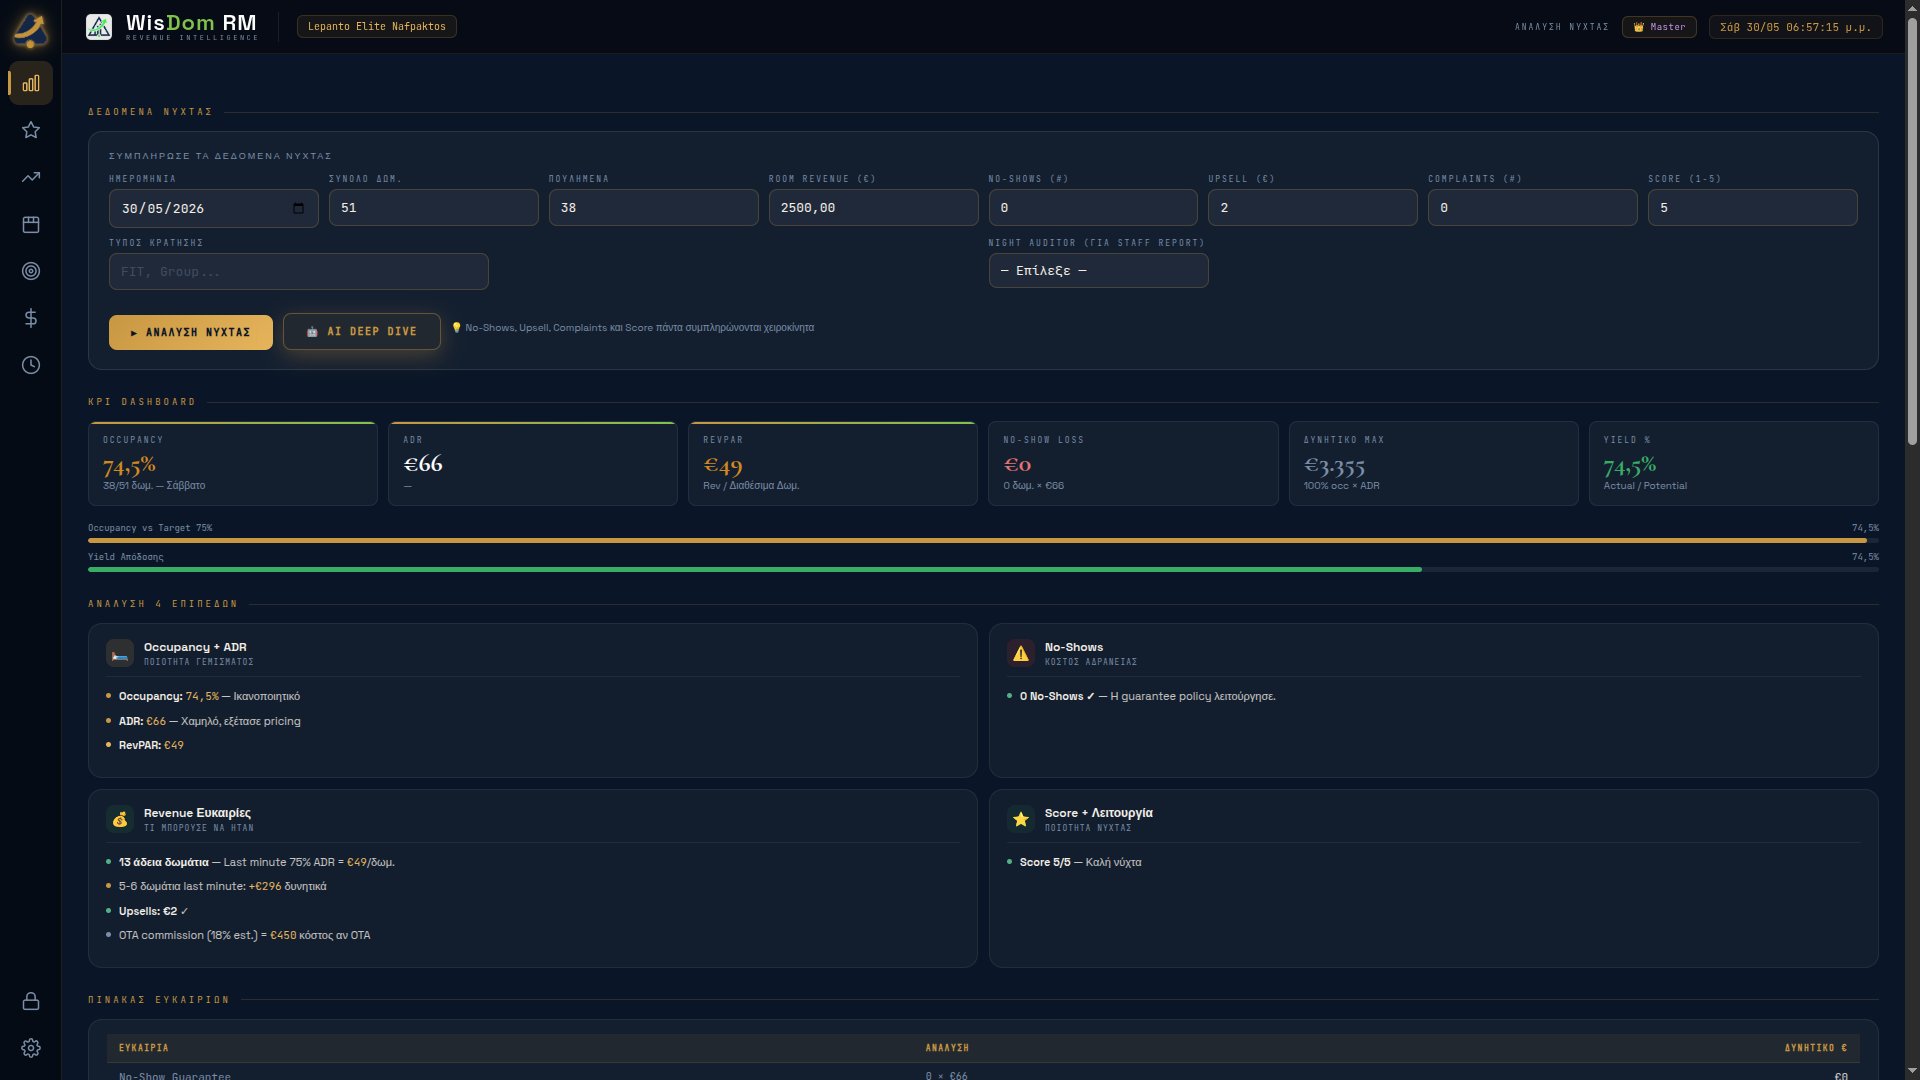Open the ADR €66 KPI card
Image resolution: width=1920 pixels, height=1080 pixels.
(x=533, y=464)
